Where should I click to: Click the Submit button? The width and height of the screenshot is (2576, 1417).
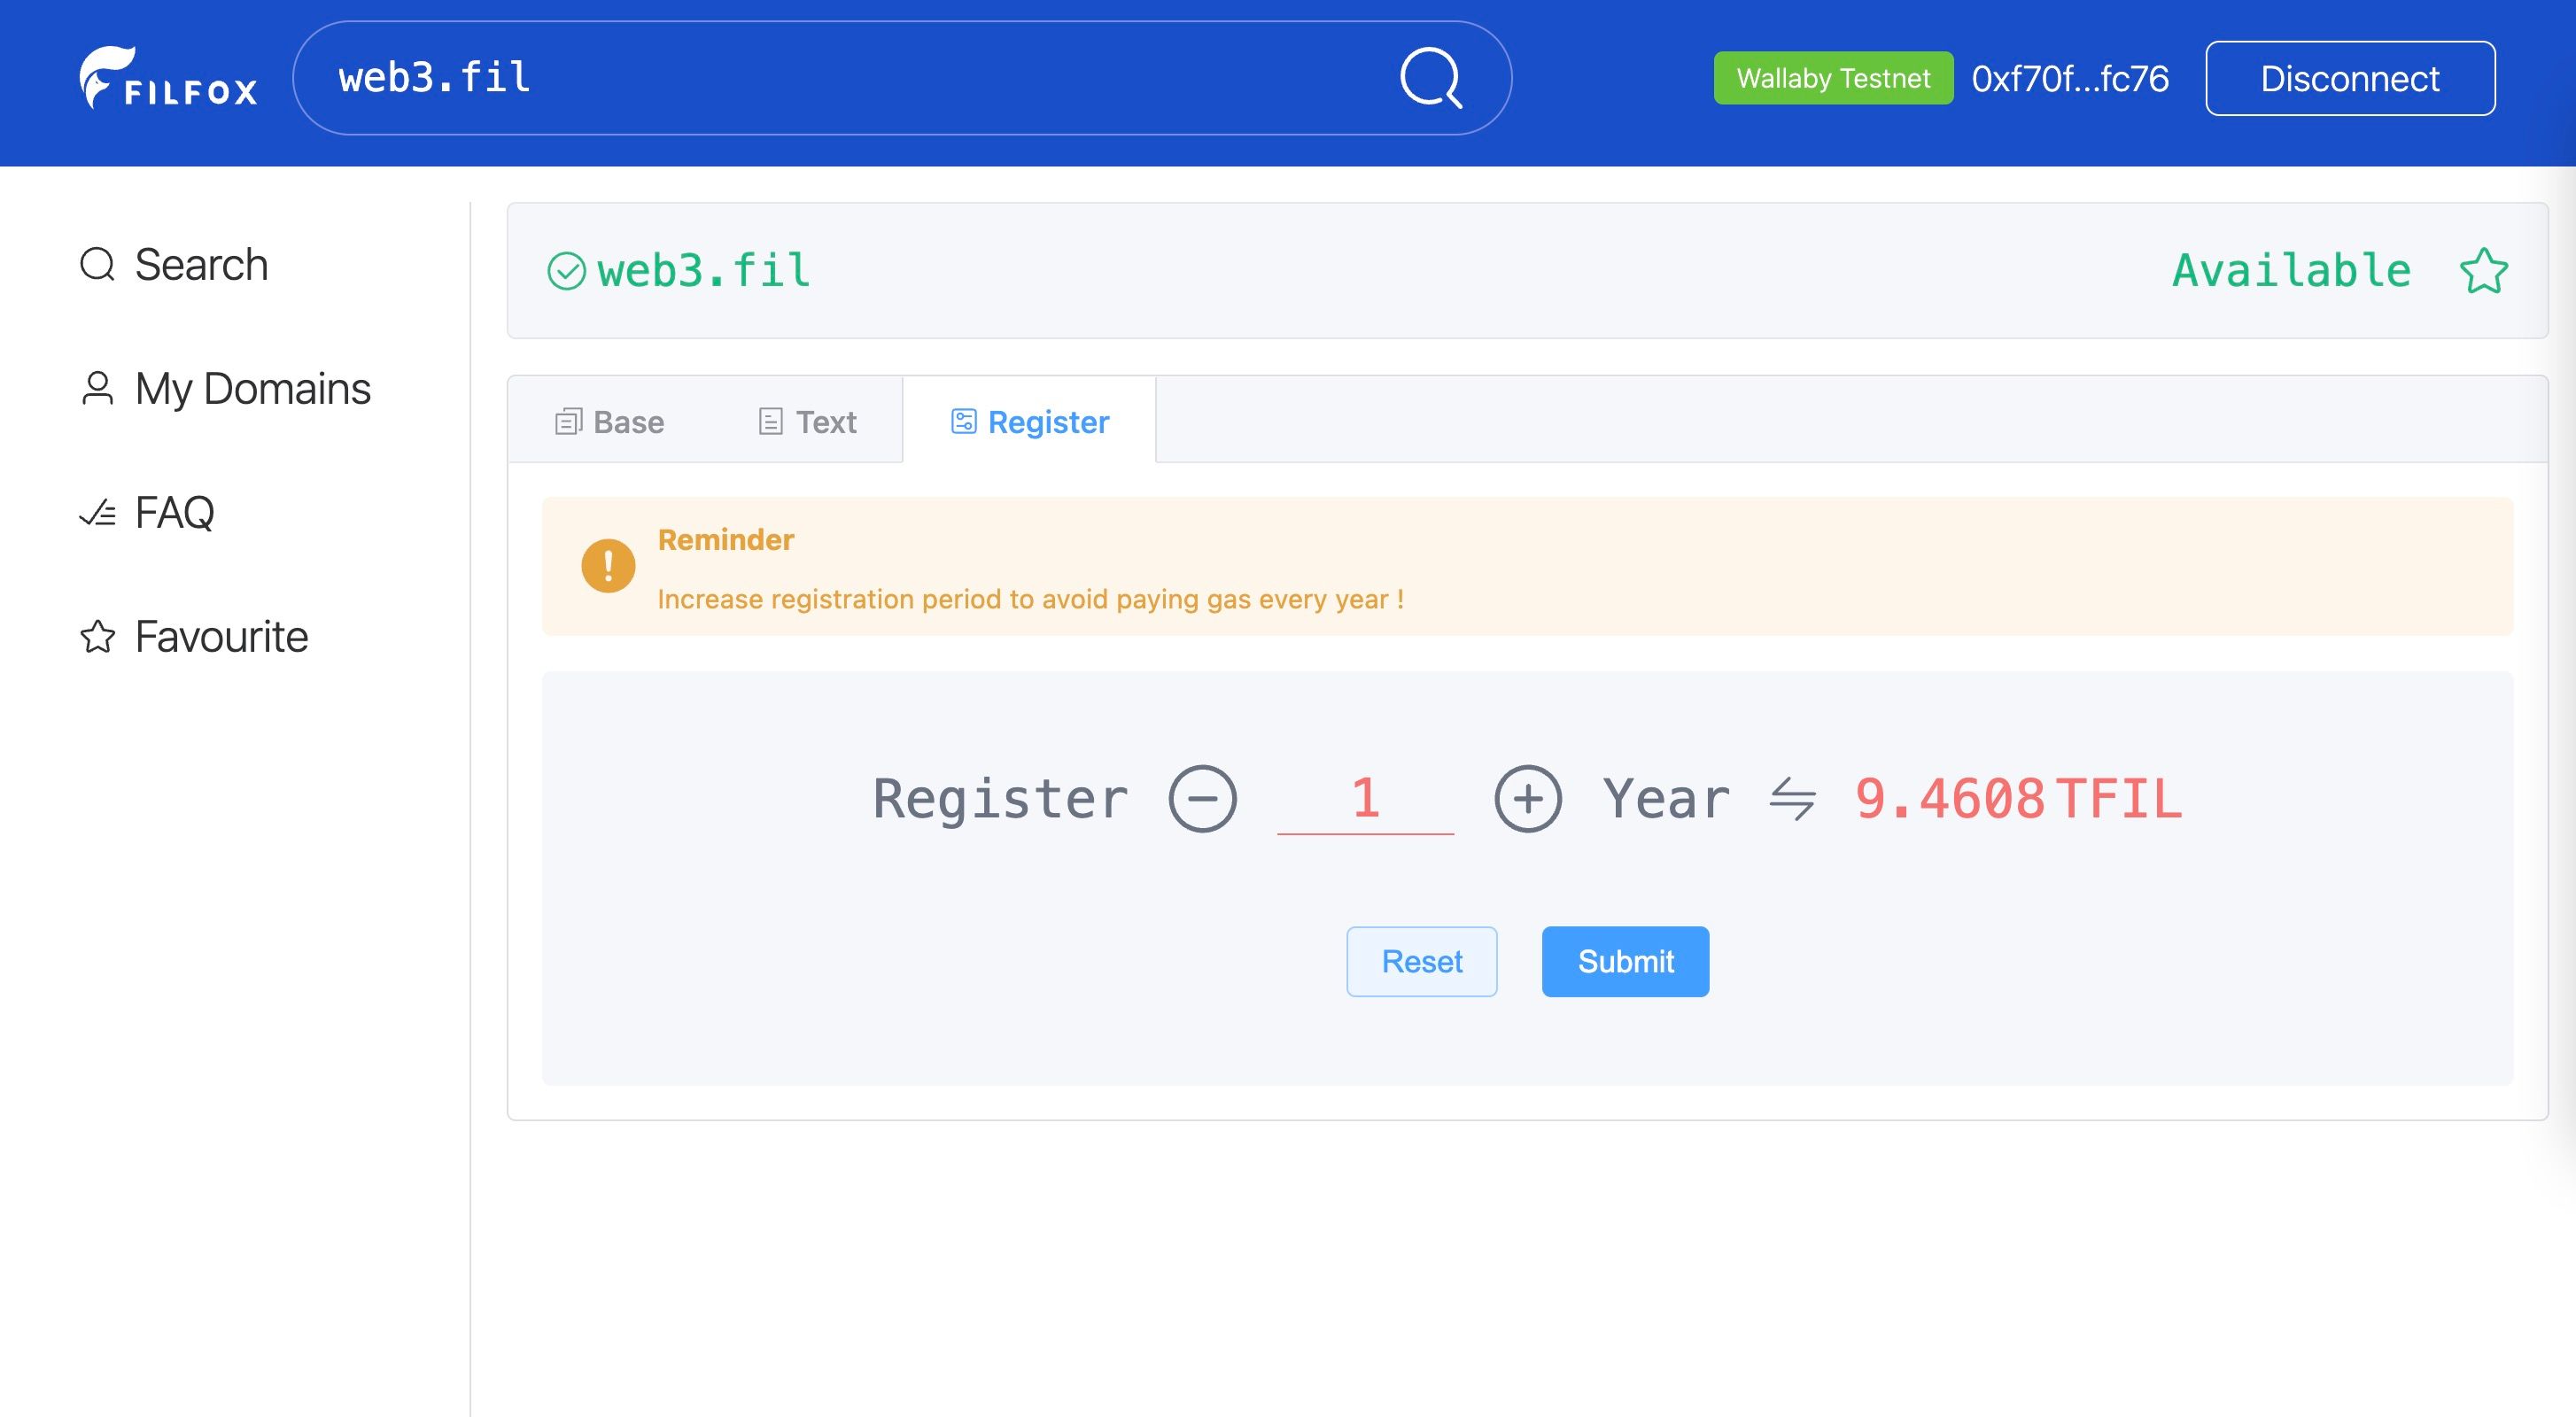click(x=1625, y=962)
